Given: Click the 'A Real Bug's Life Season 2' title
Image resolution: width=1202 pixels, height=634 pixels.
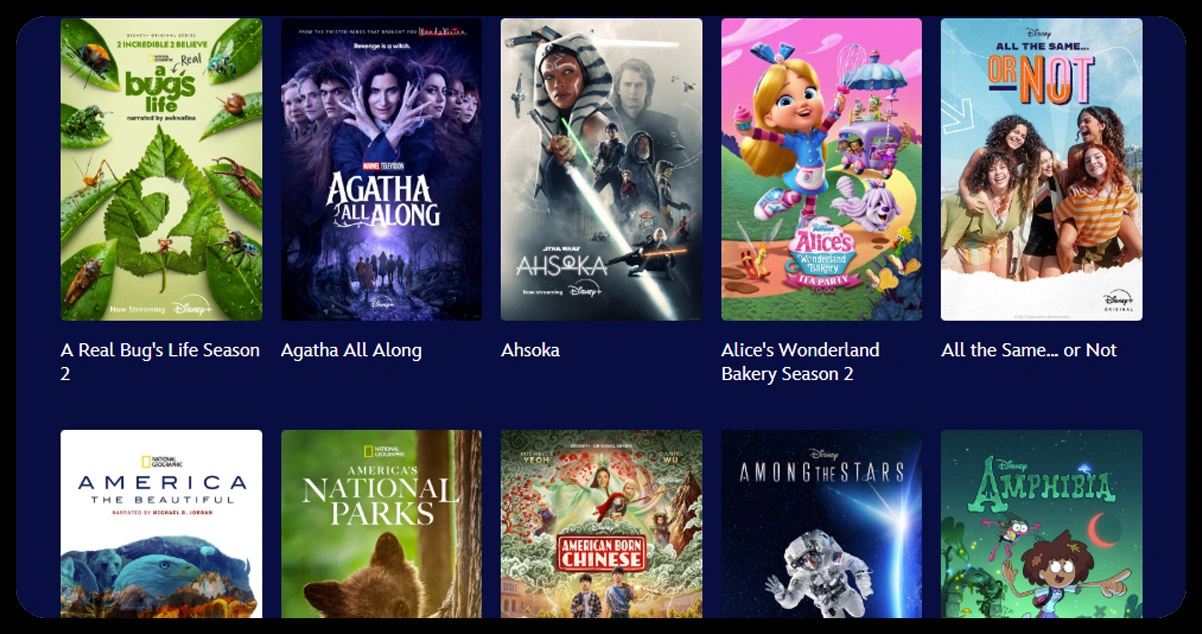Looking at the screenshot, I should click(160, 362).
